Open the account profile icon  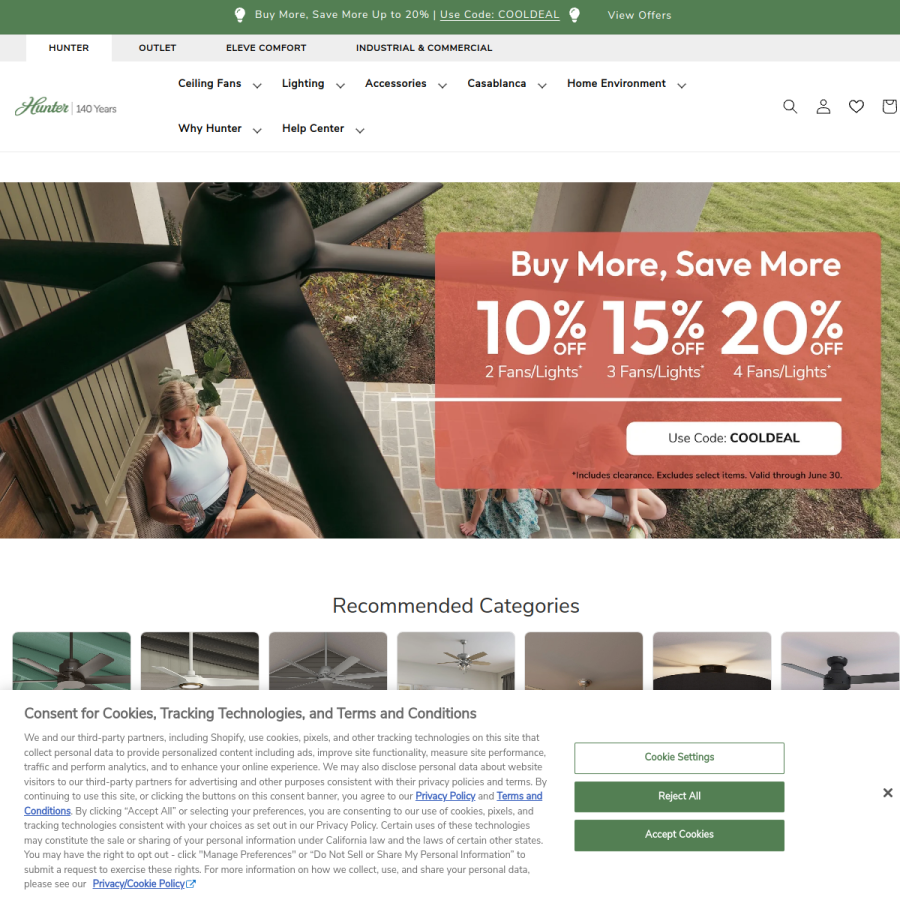pyautogui.click(x=823, y=106)
